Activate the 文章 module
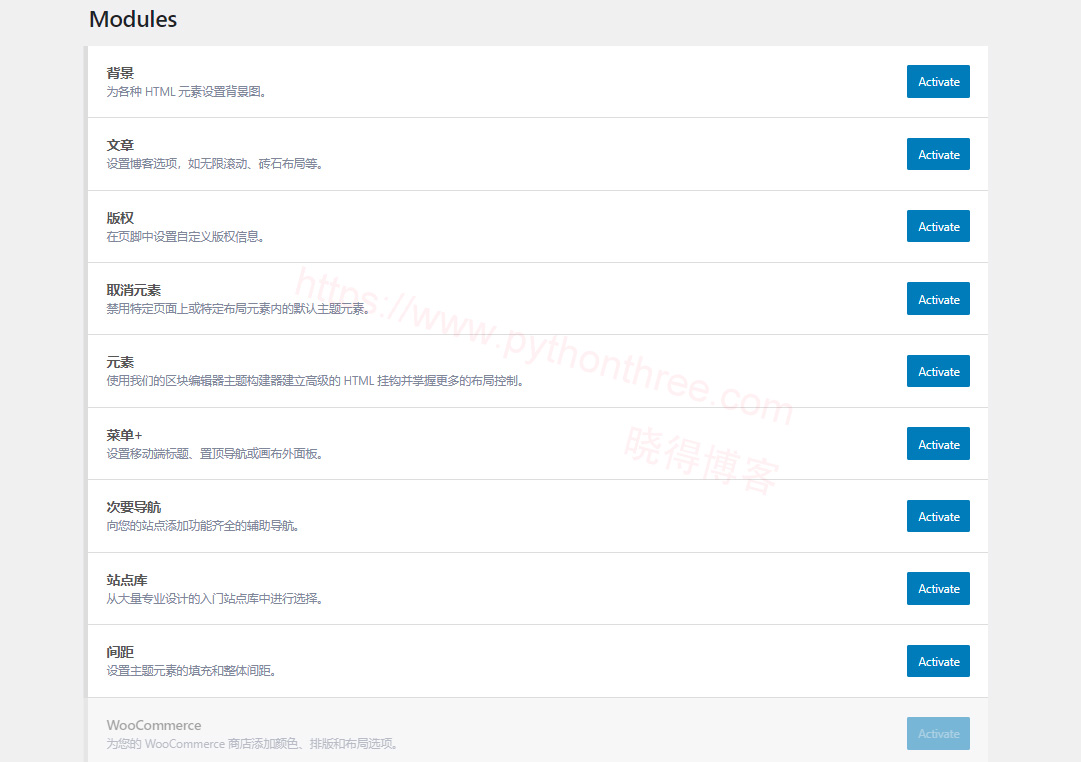The width and height of the screenshot is (1081, 762). 938,154
